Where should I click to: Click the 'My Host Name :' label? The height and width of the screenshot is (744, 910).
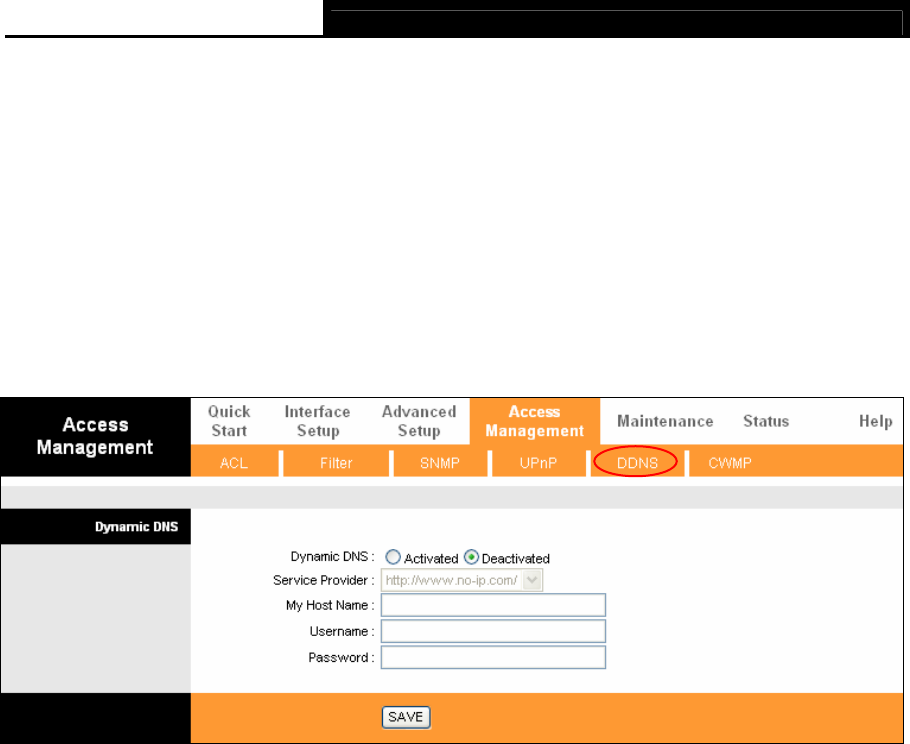[330, 605]
